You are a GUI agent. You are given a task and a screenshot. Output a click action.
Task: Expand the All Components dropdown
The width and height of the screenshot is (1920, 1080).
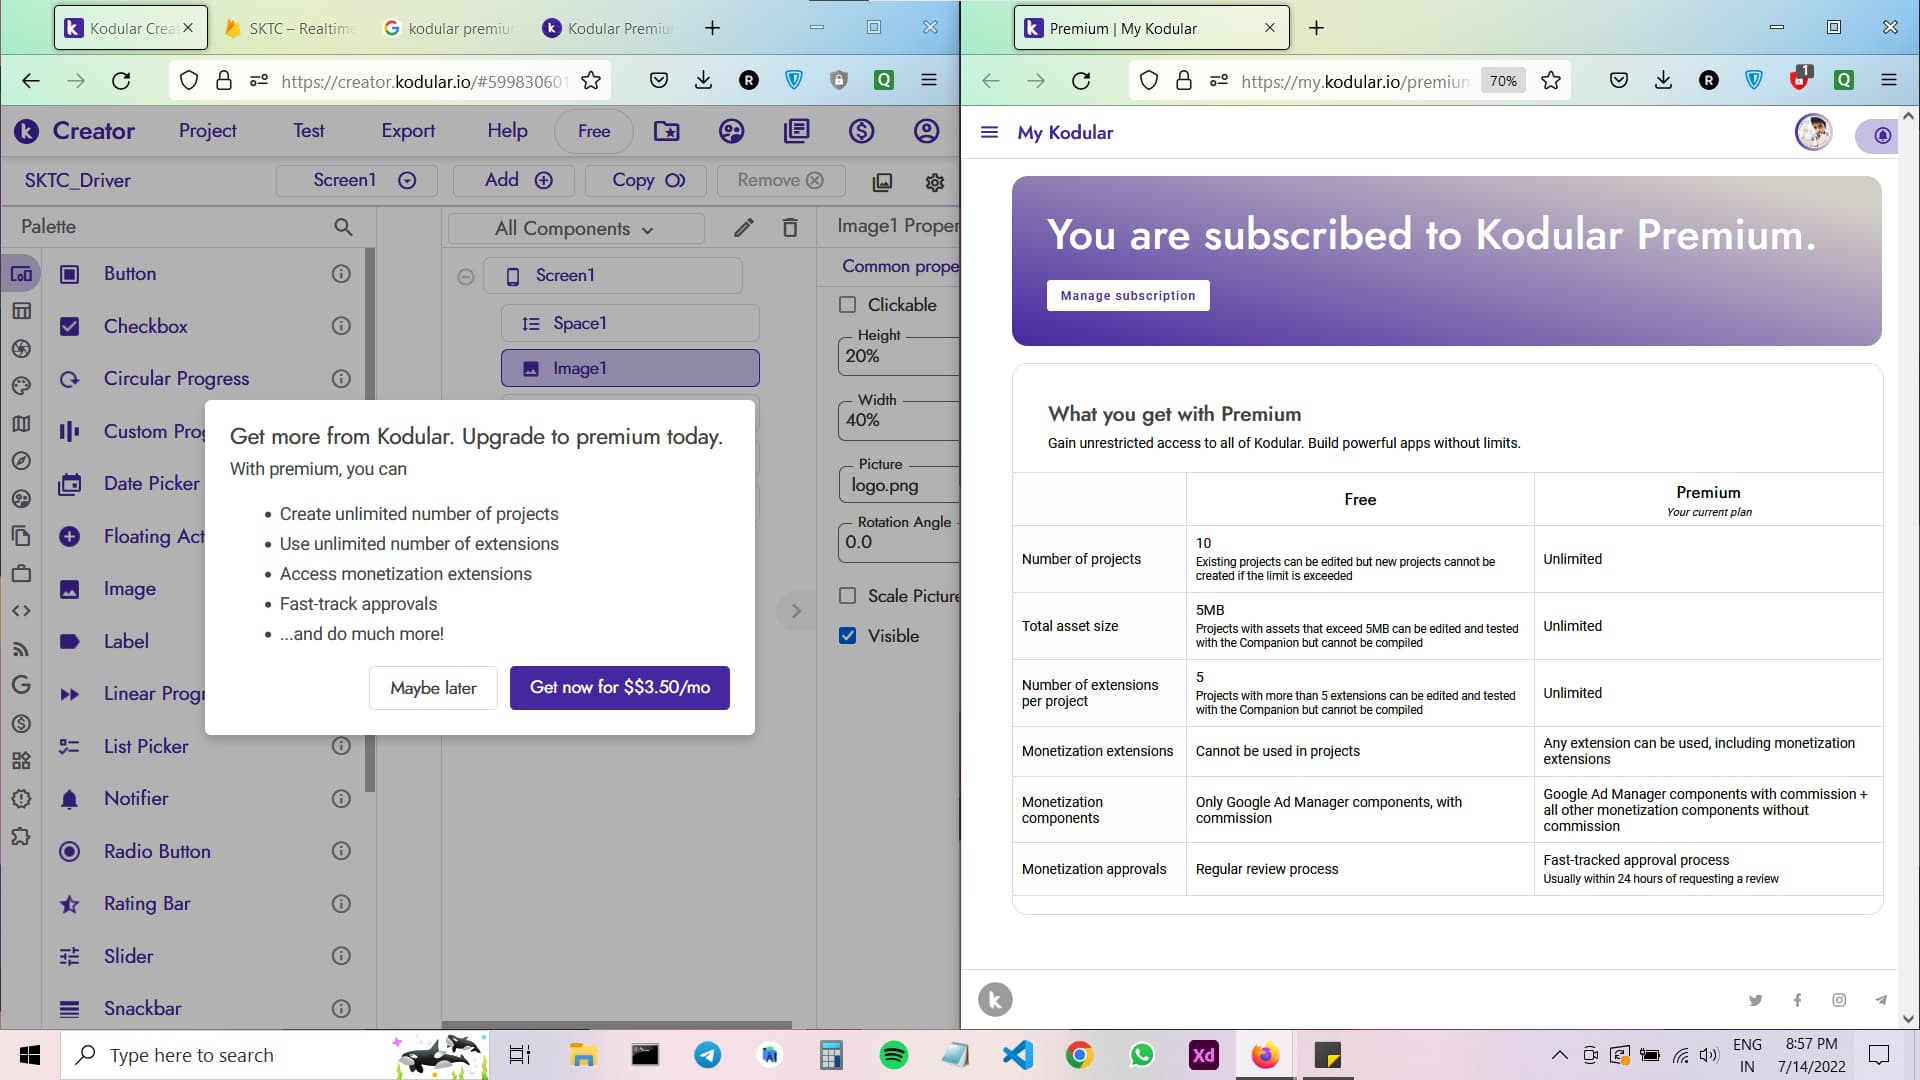[x=575, y=229]
